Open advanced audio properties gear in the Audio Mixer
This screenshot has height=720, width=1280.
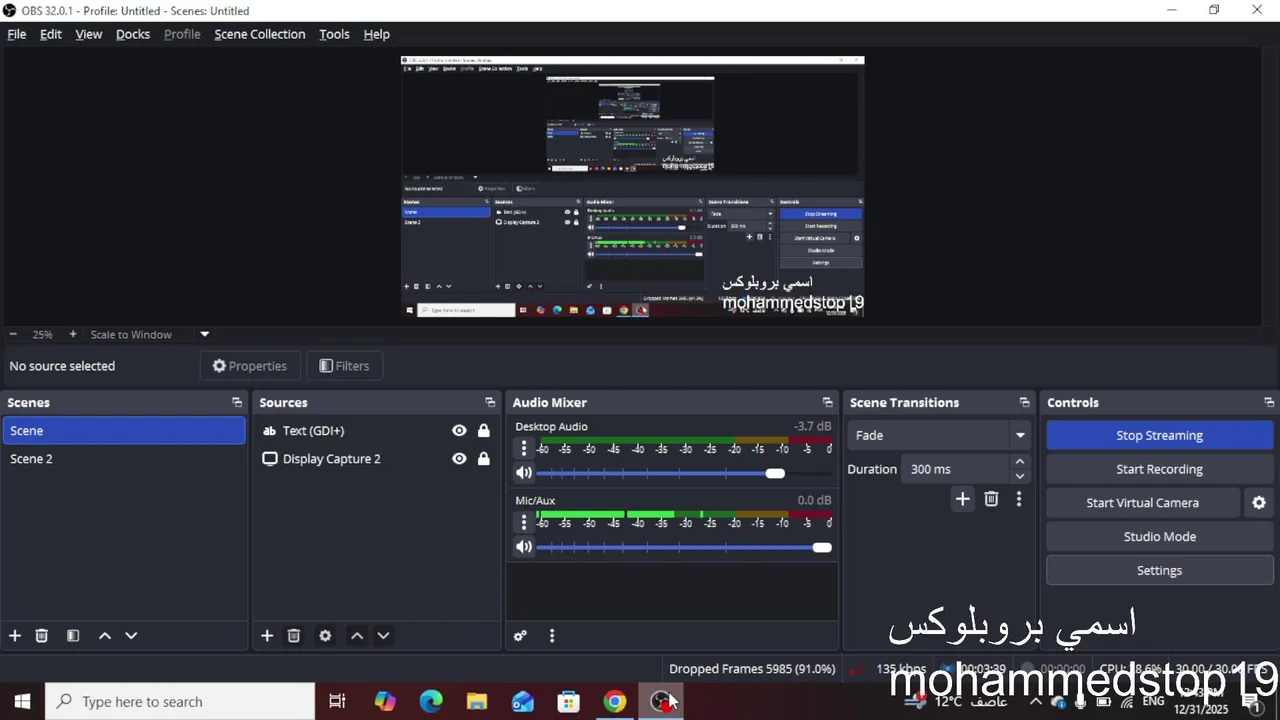(520, 636)
